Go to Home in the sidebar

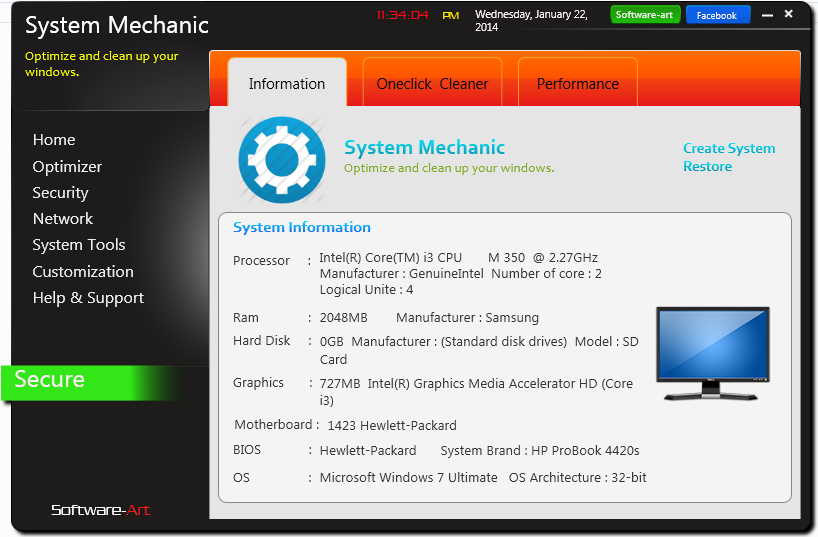[x=54, y=140]
